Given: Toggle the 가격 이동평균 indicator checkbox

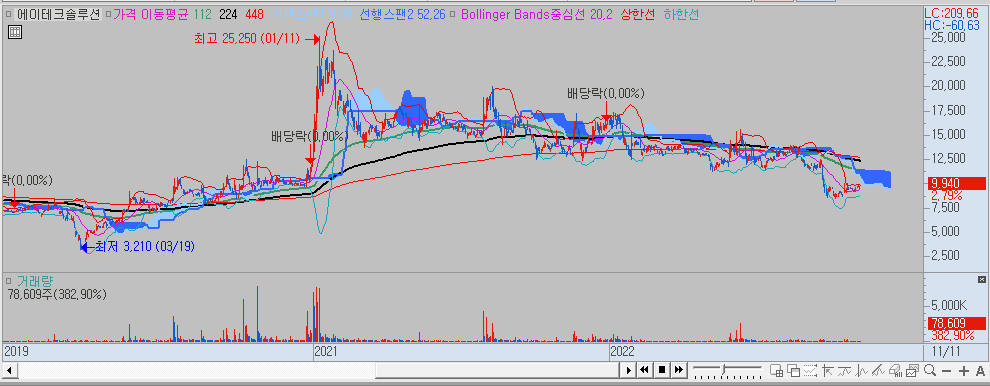Looking at the screenshot, I should click(x=108, y=14).
